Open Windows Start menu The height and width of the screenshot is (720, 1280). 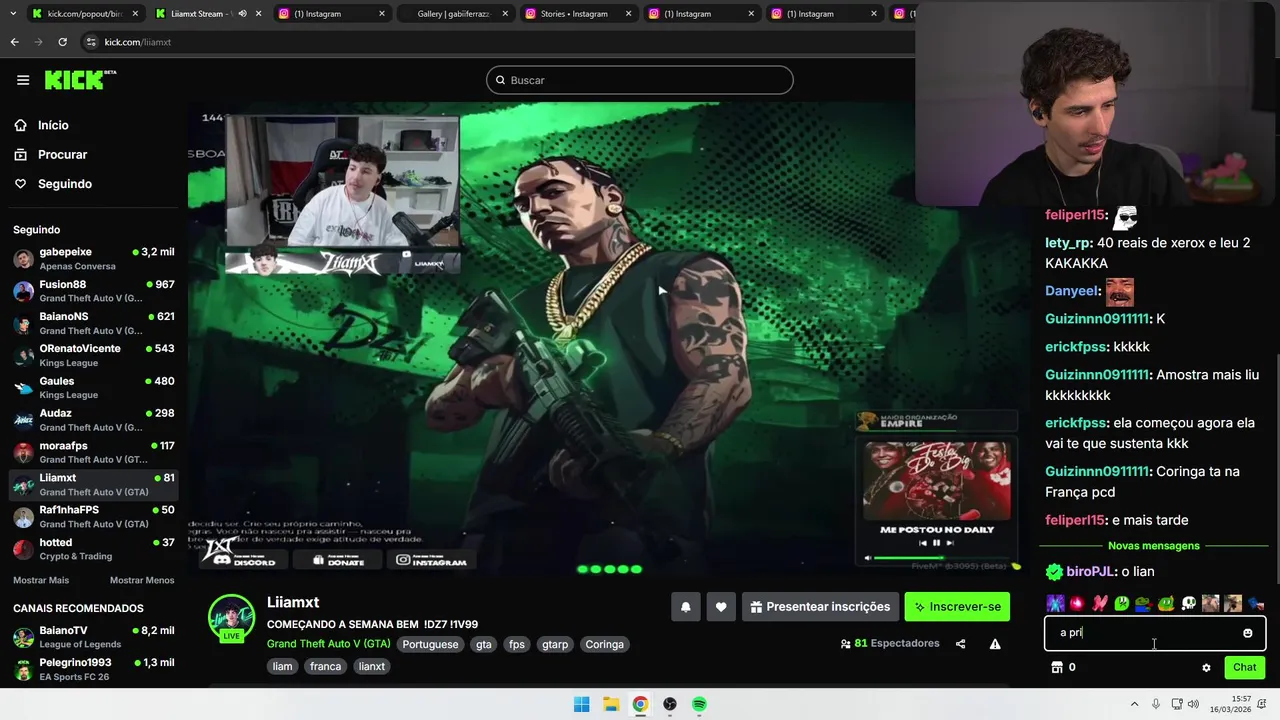(x=581, y=704)
